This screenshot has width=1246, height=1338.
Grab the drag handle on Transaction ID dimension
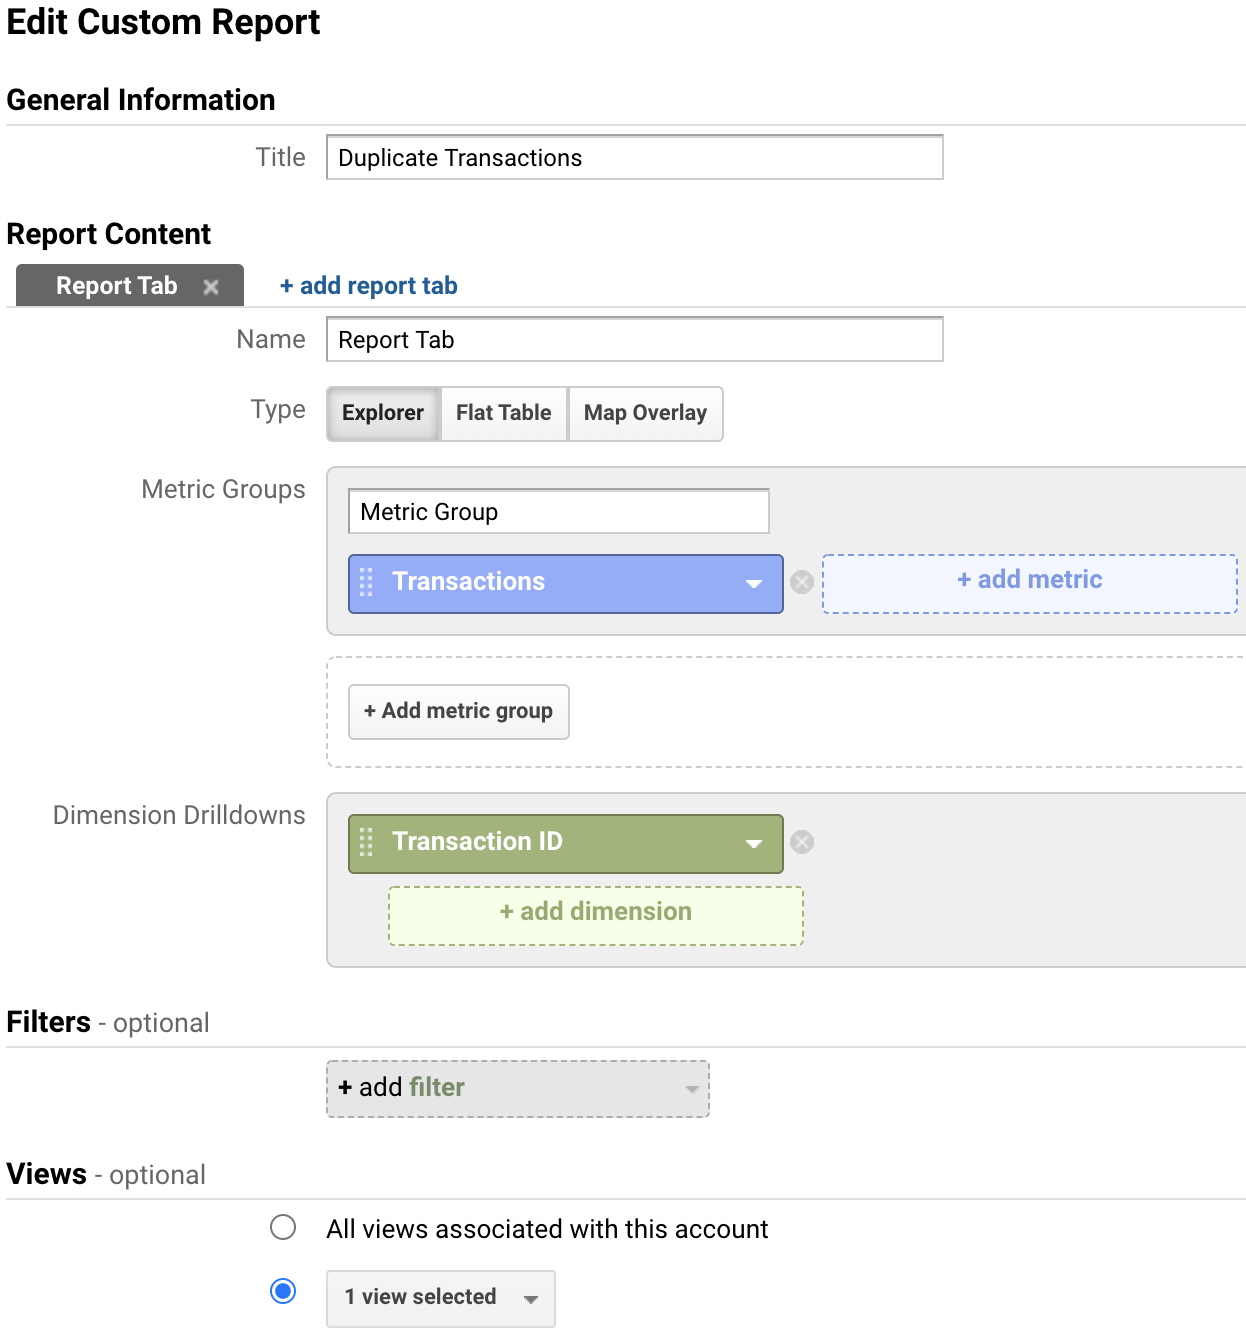(366, 842)
